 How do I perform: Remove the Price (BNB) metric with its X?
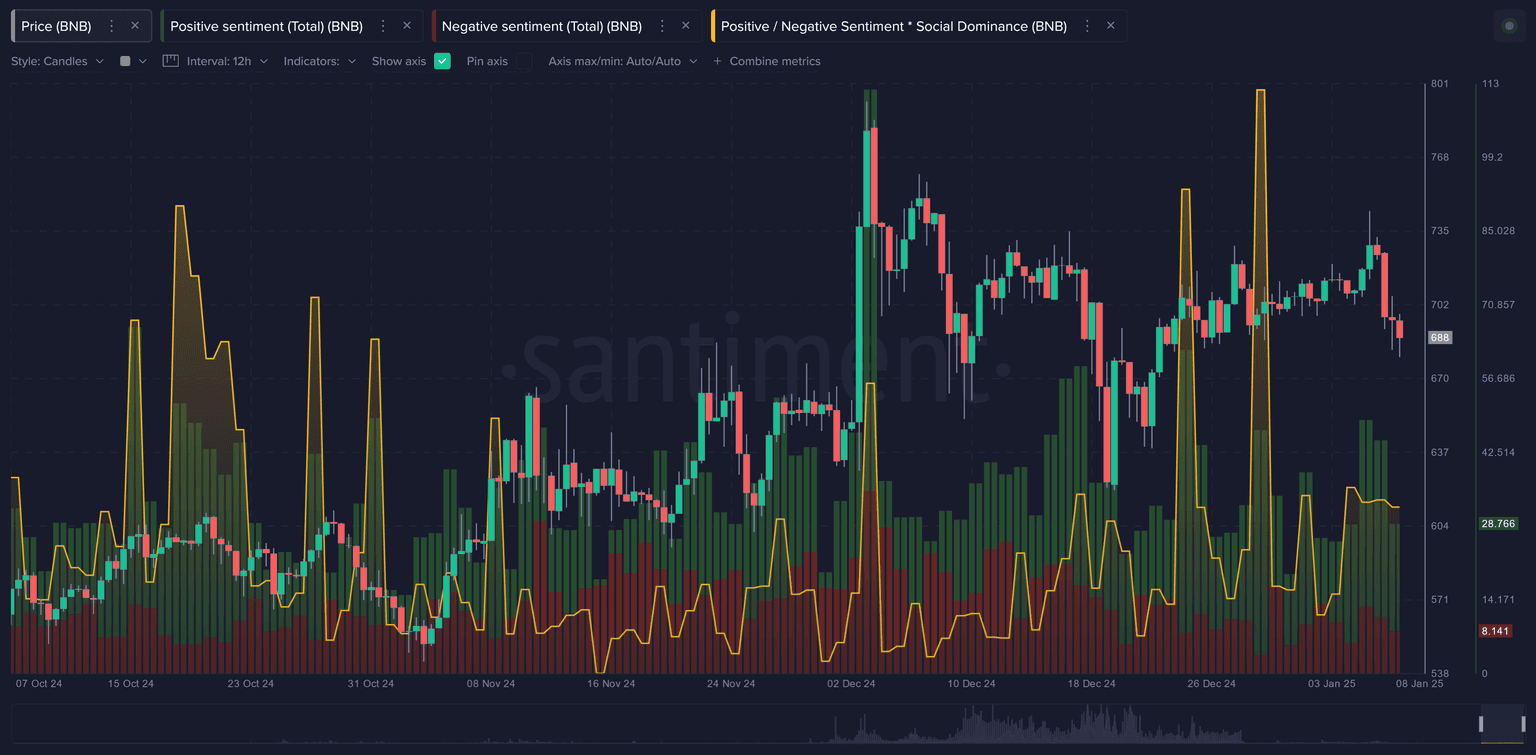135,26
